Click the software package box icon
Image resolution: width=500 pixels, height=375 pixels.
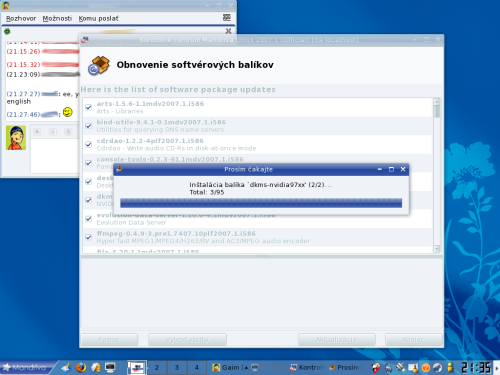pyautogui.click(x=99, y=65)
